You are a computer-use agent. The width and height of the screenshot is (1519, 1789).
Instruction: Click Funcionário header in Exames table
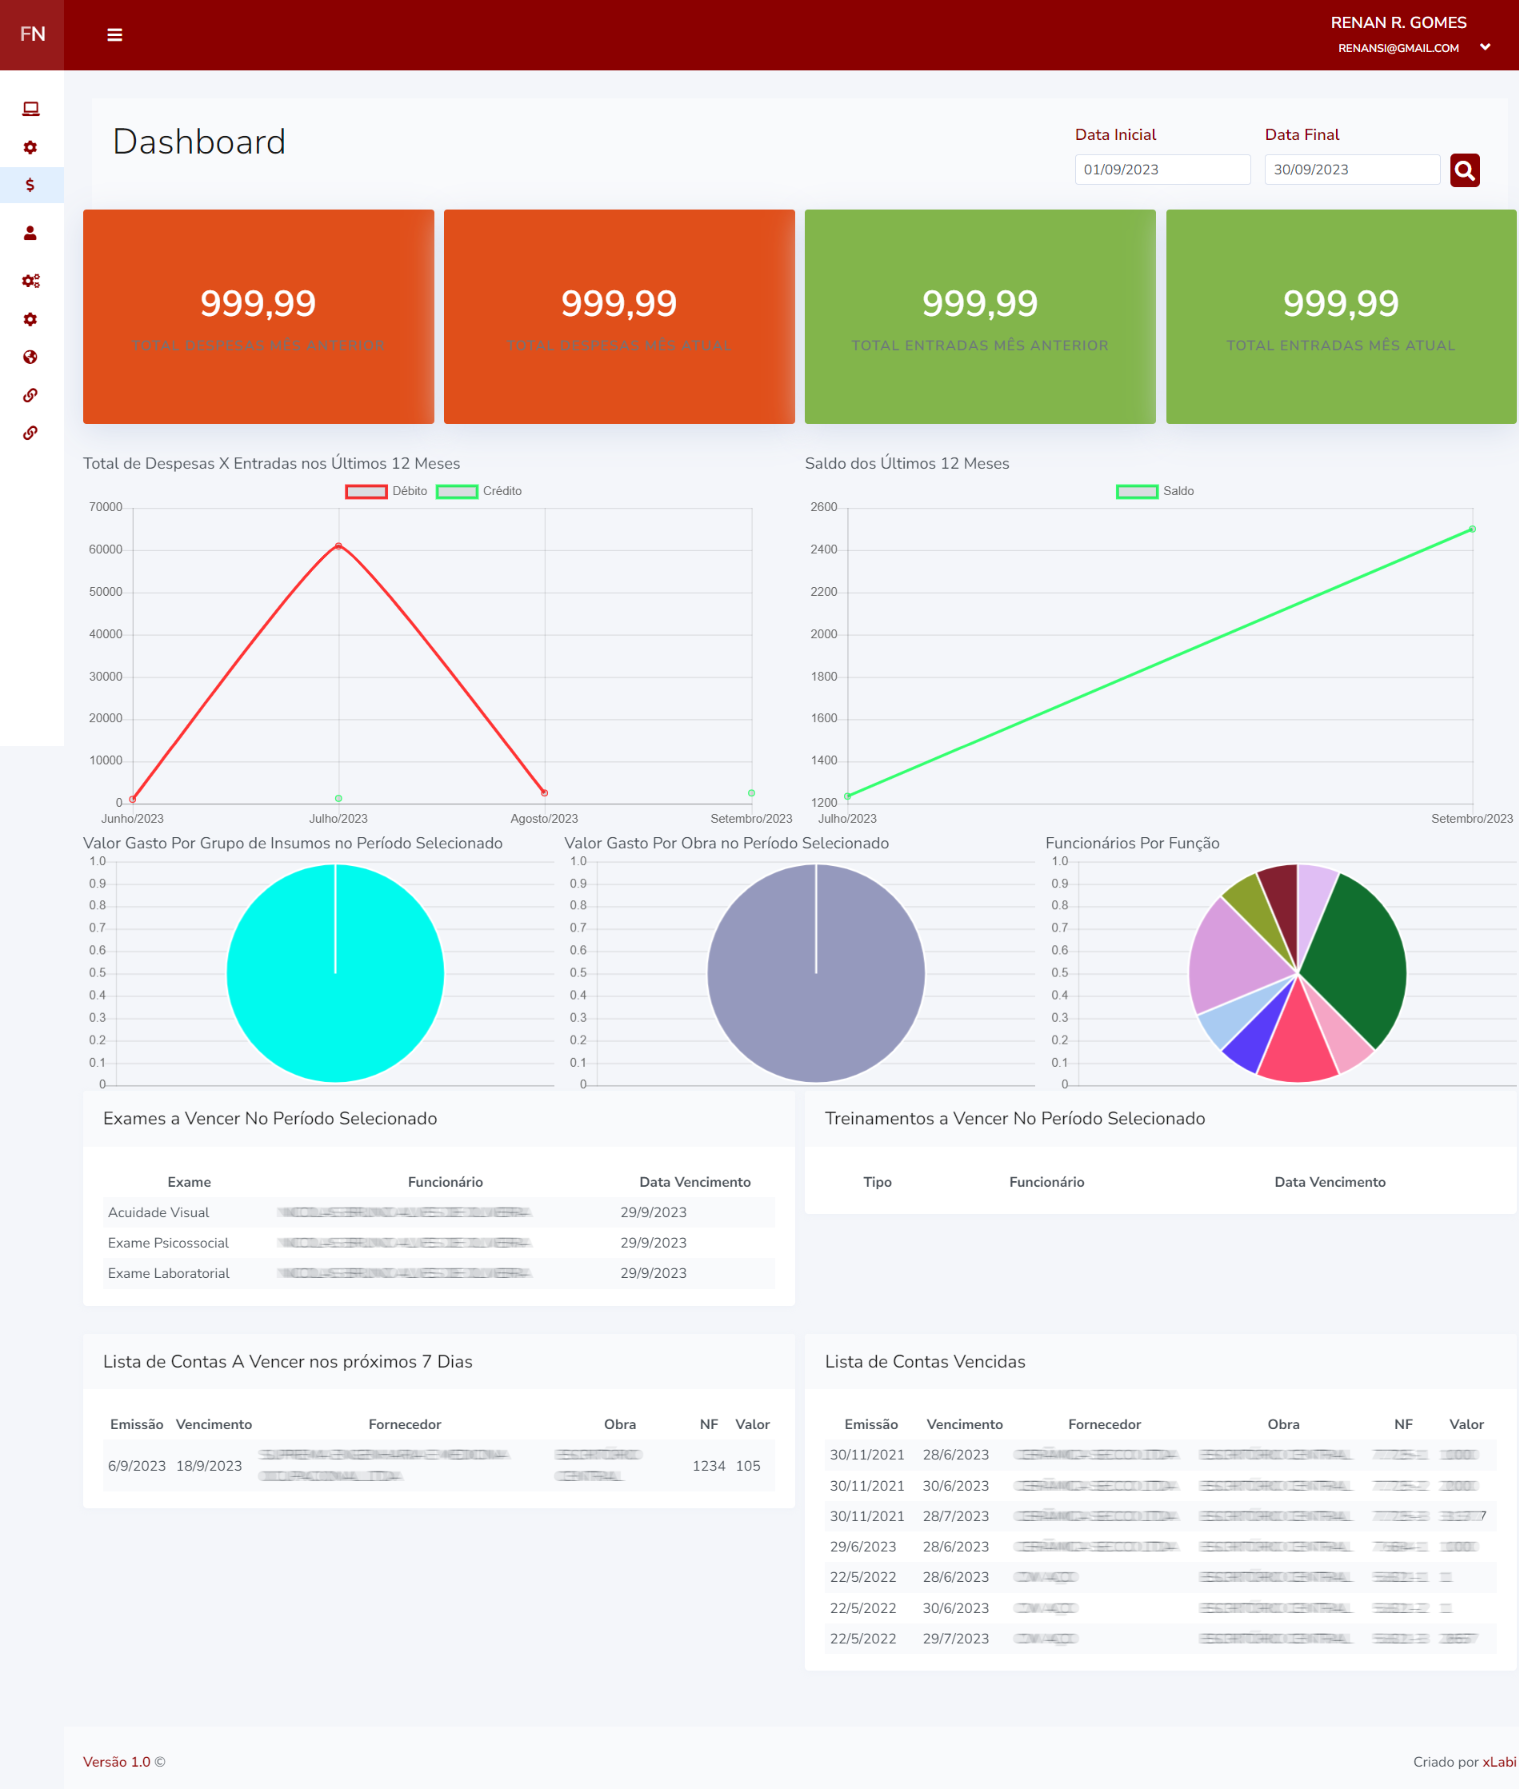(445, 1182)
